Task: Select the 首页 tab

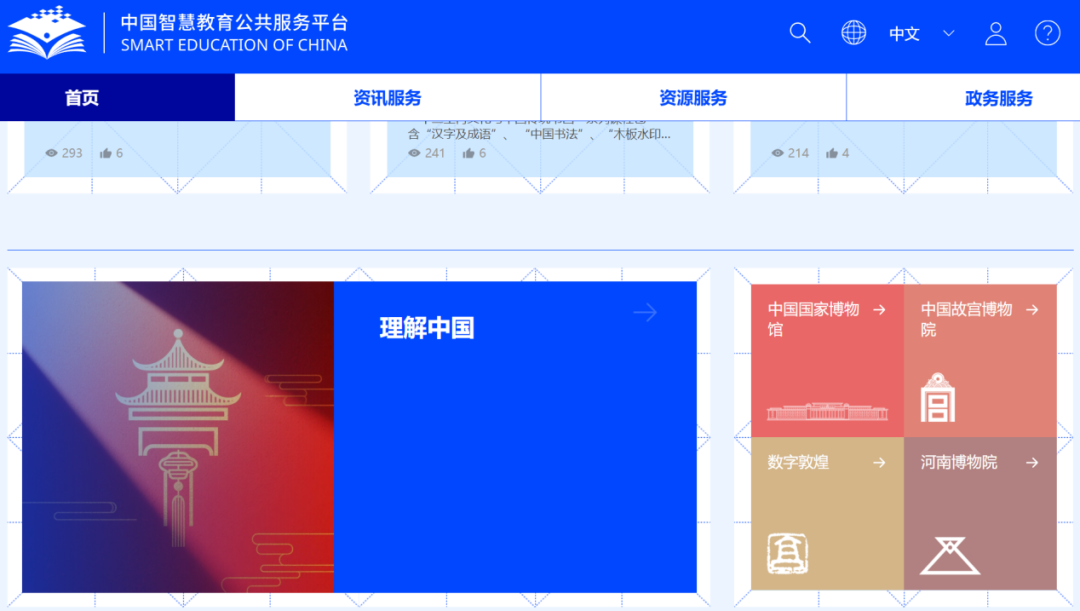Action: pyautogui.click(x=117, y=98)
